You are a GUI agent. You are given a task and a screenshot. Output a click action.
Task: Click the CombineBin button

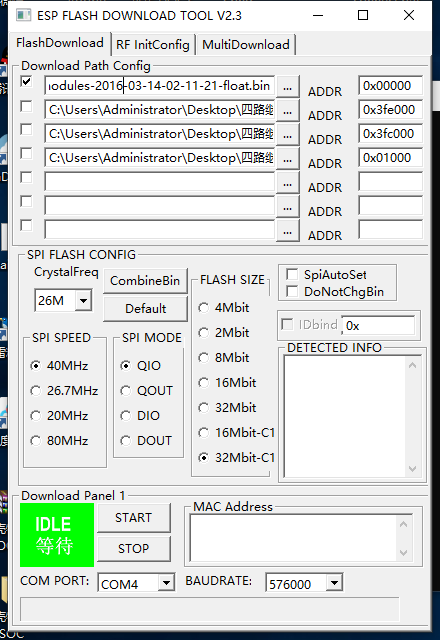click(145, 280)
